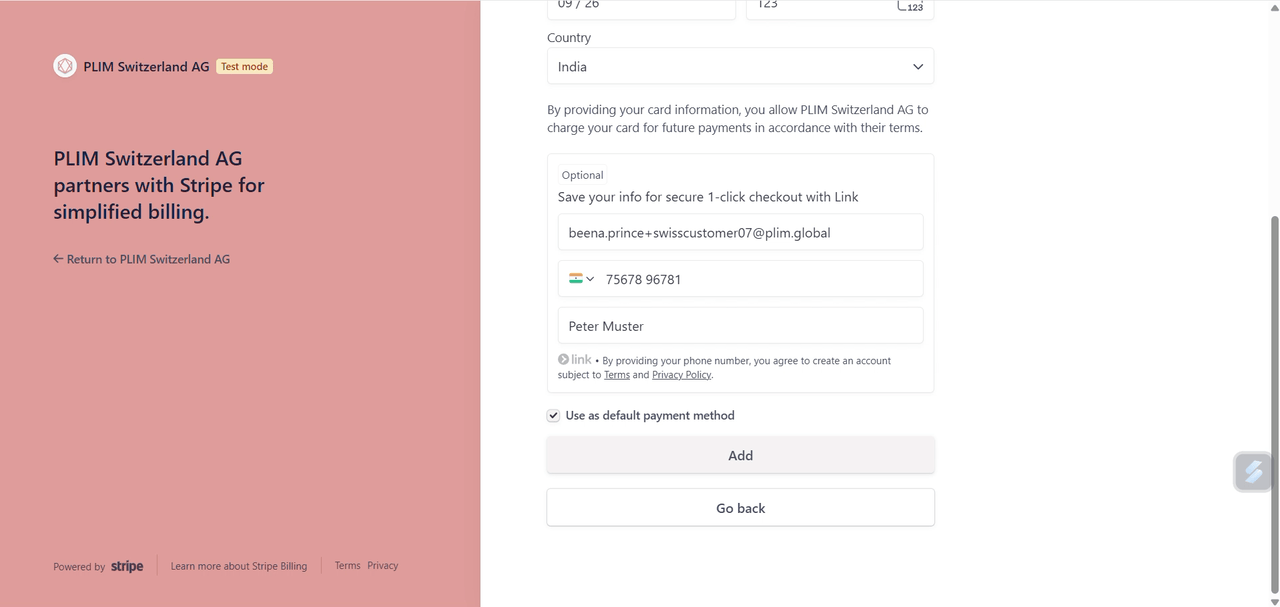Click the Link logo icon below name field
Image resolution: width=1280 pixels, height=607 pixels.
[575, 359]
